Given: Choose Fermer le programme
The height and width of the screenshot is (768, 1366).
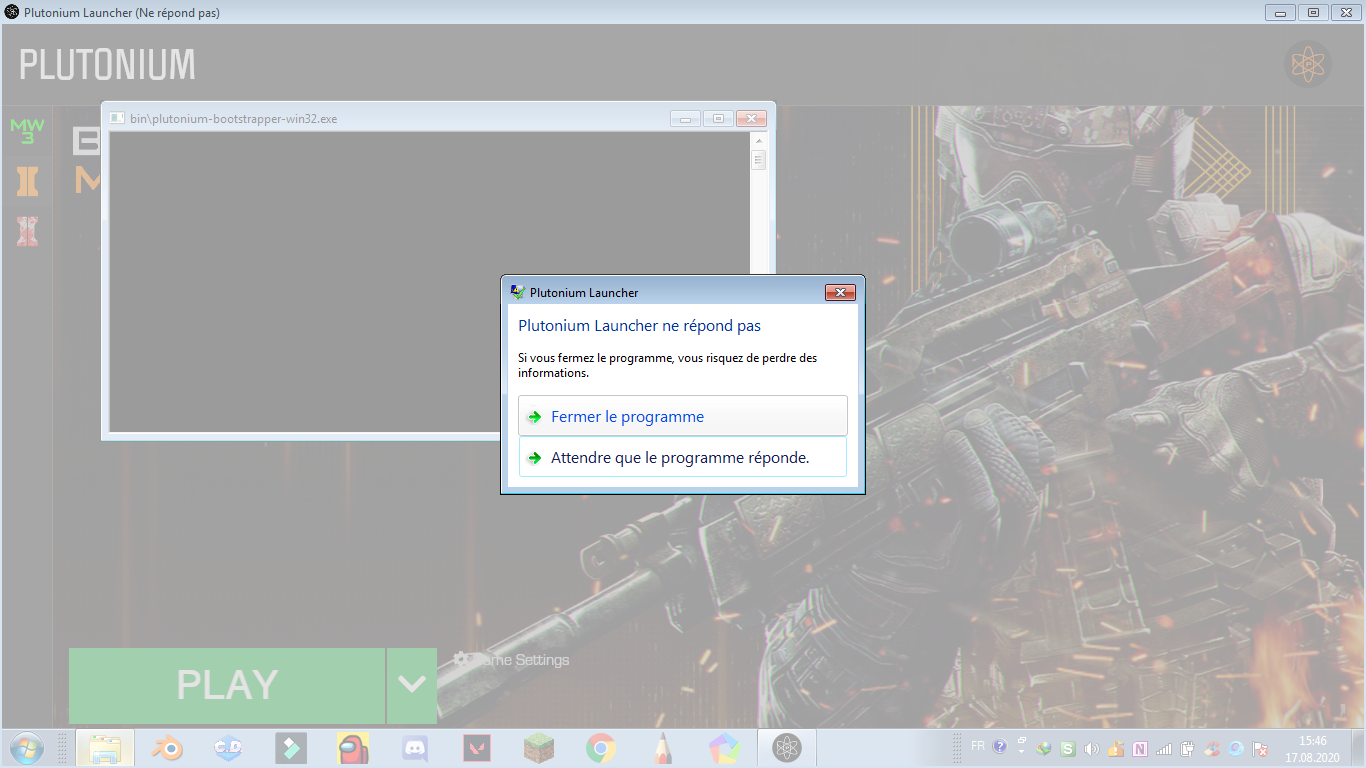Looking at the screenshot, I should click(683, 416).
